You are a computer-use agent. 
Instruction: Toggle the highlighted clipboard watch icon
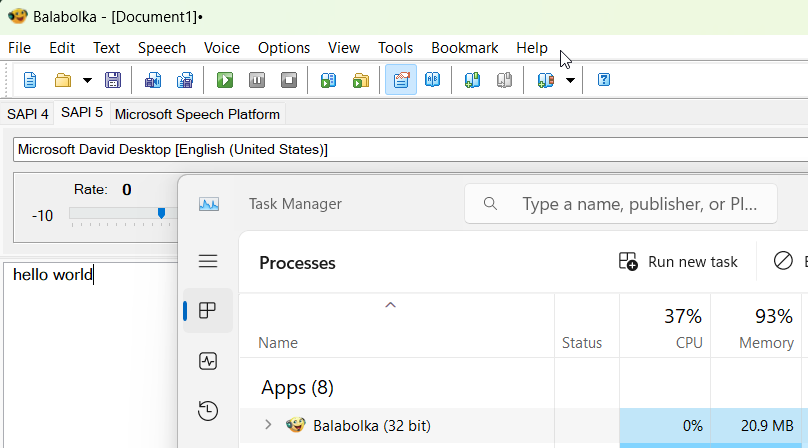tap(401, 80)
